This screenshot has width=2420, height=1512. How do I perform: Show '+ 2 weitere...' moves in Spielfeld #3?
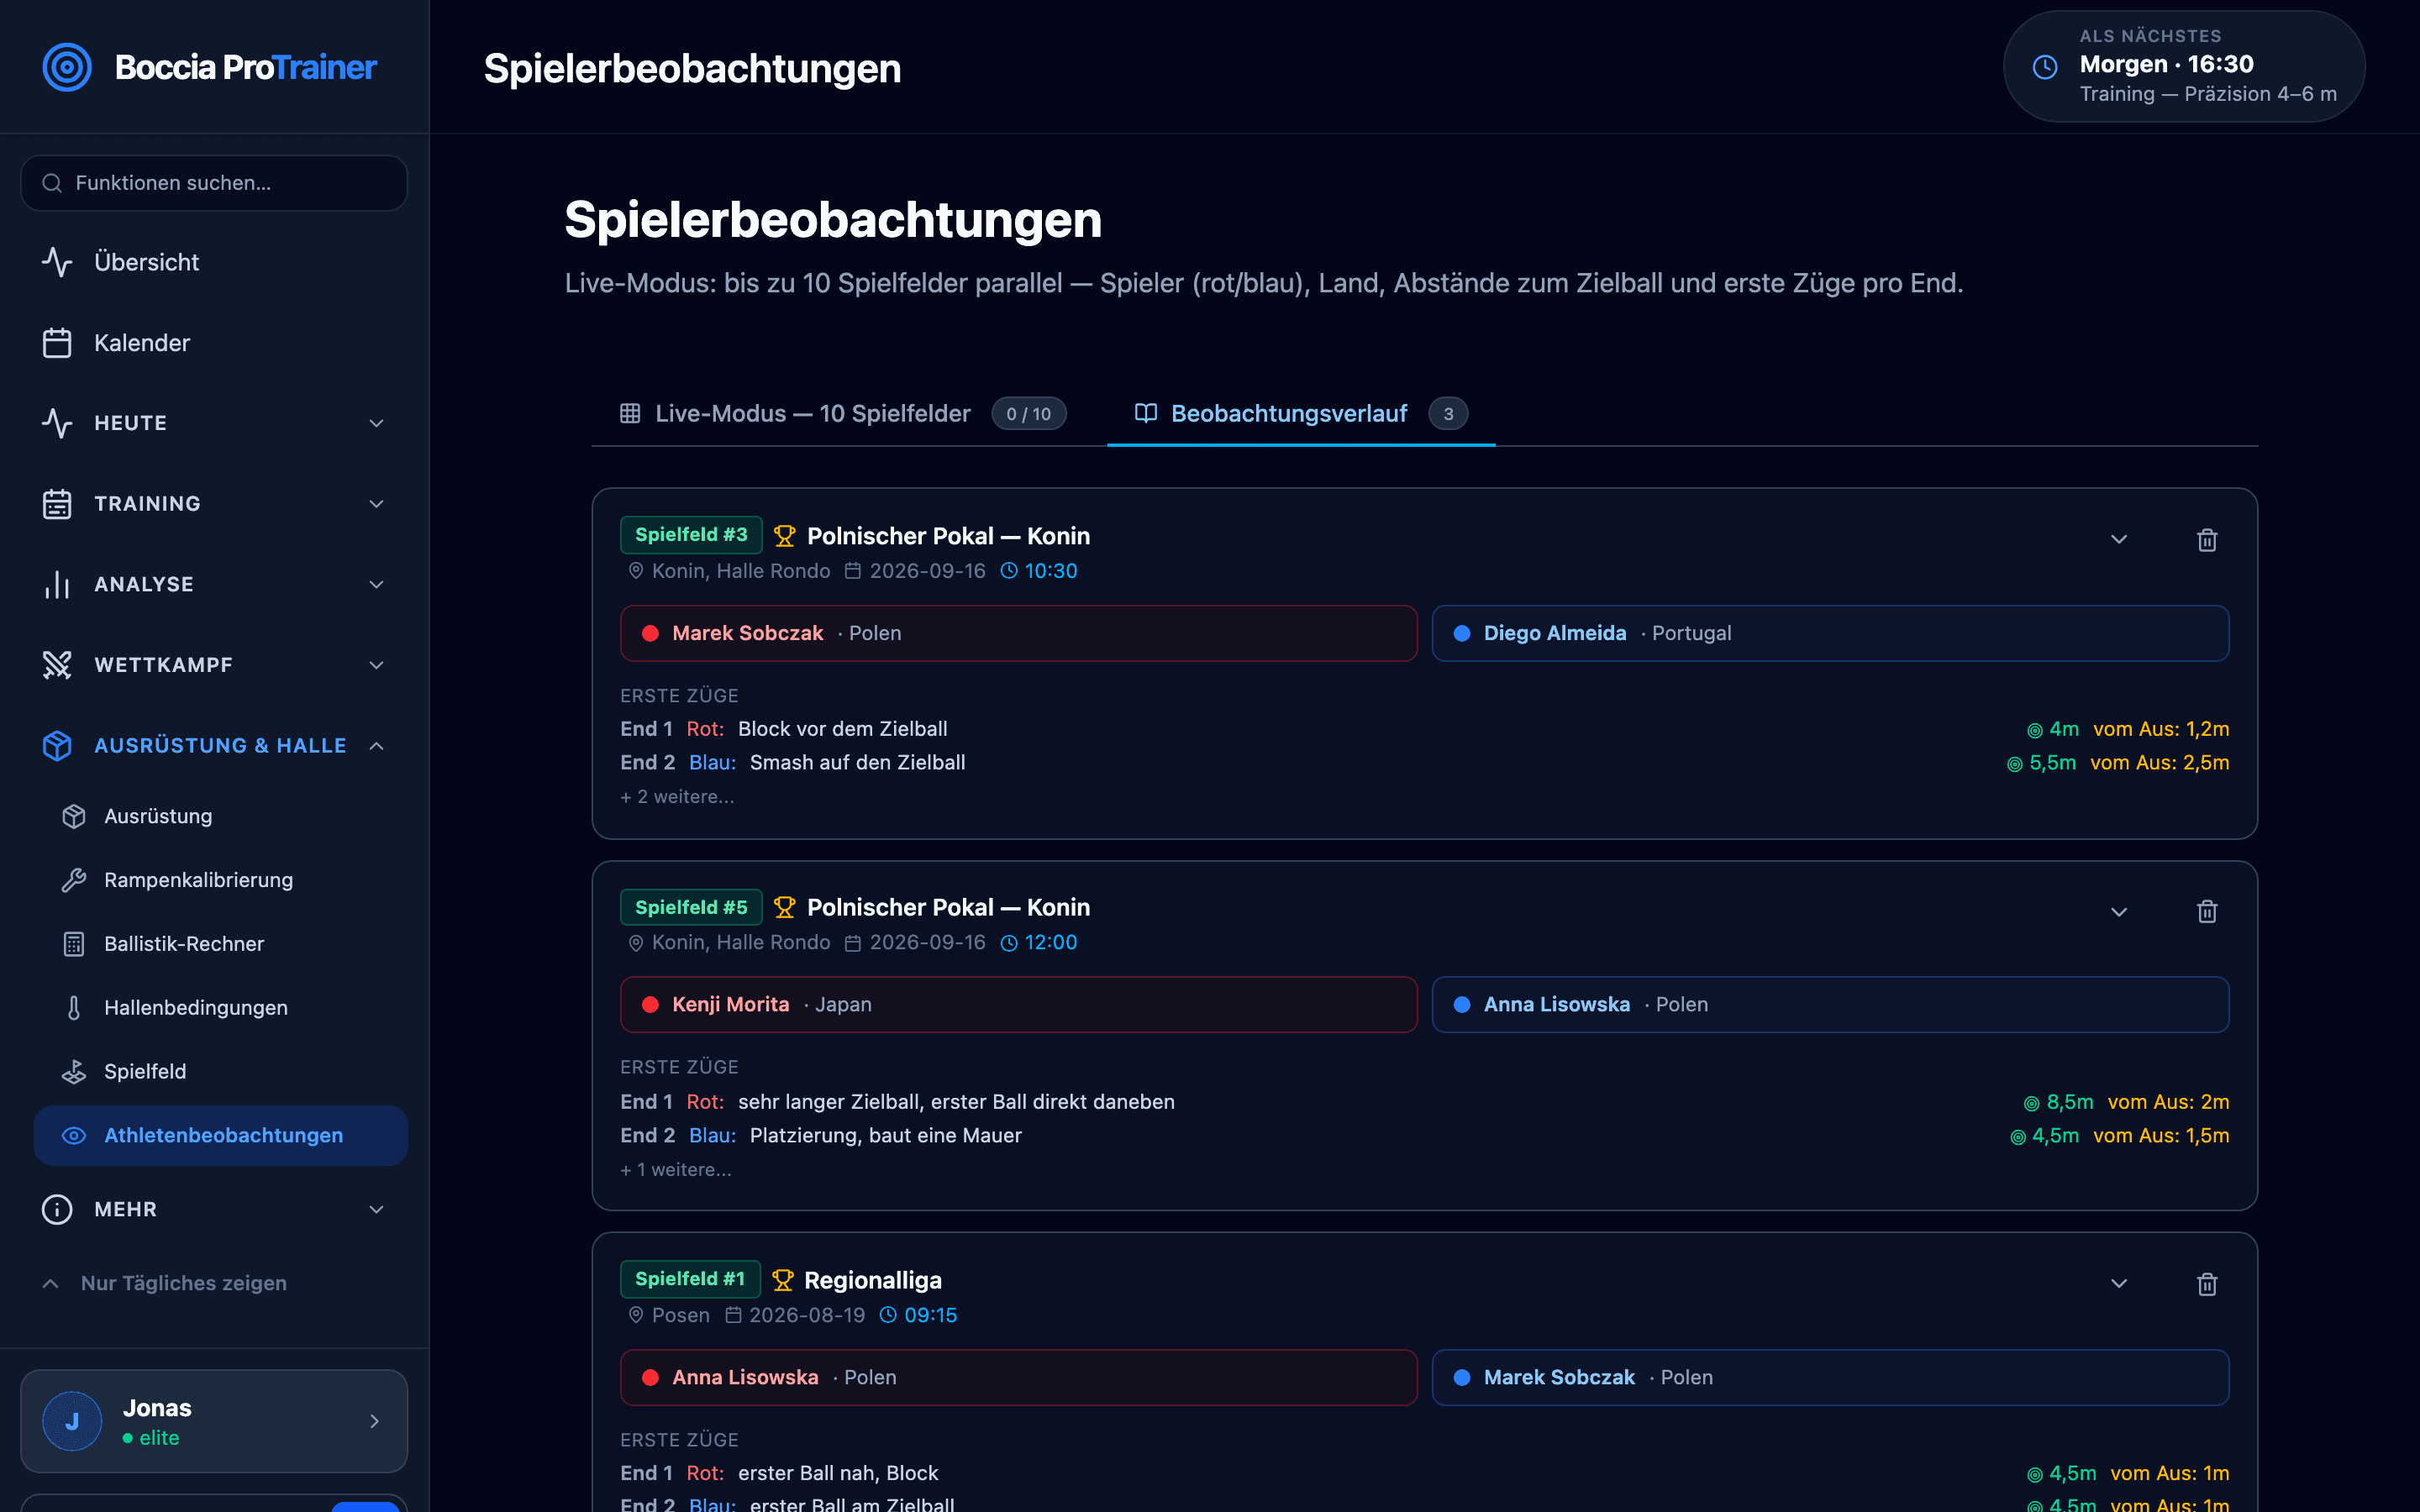click(677, 797)
